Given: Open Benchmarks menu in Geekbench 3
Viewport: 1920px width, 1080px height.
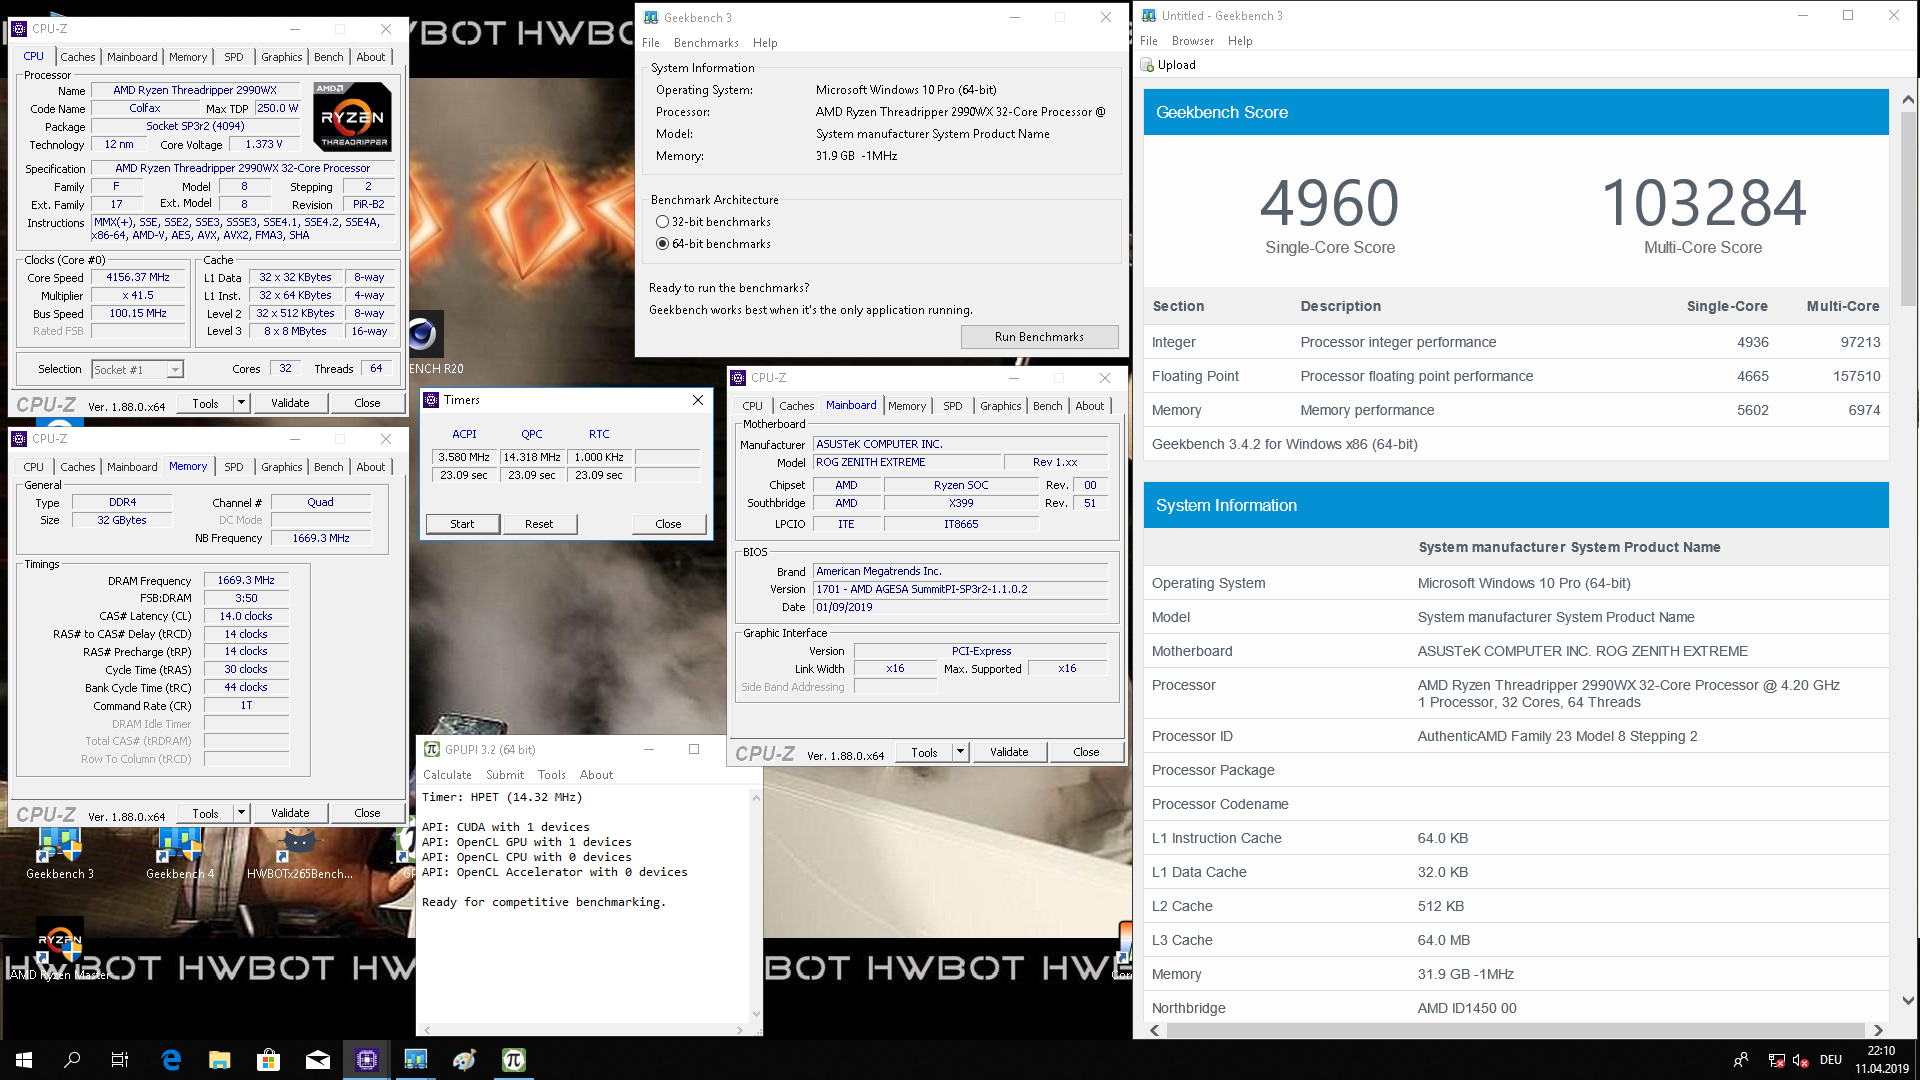Looking at the screenshot, I should coord(706,43).
